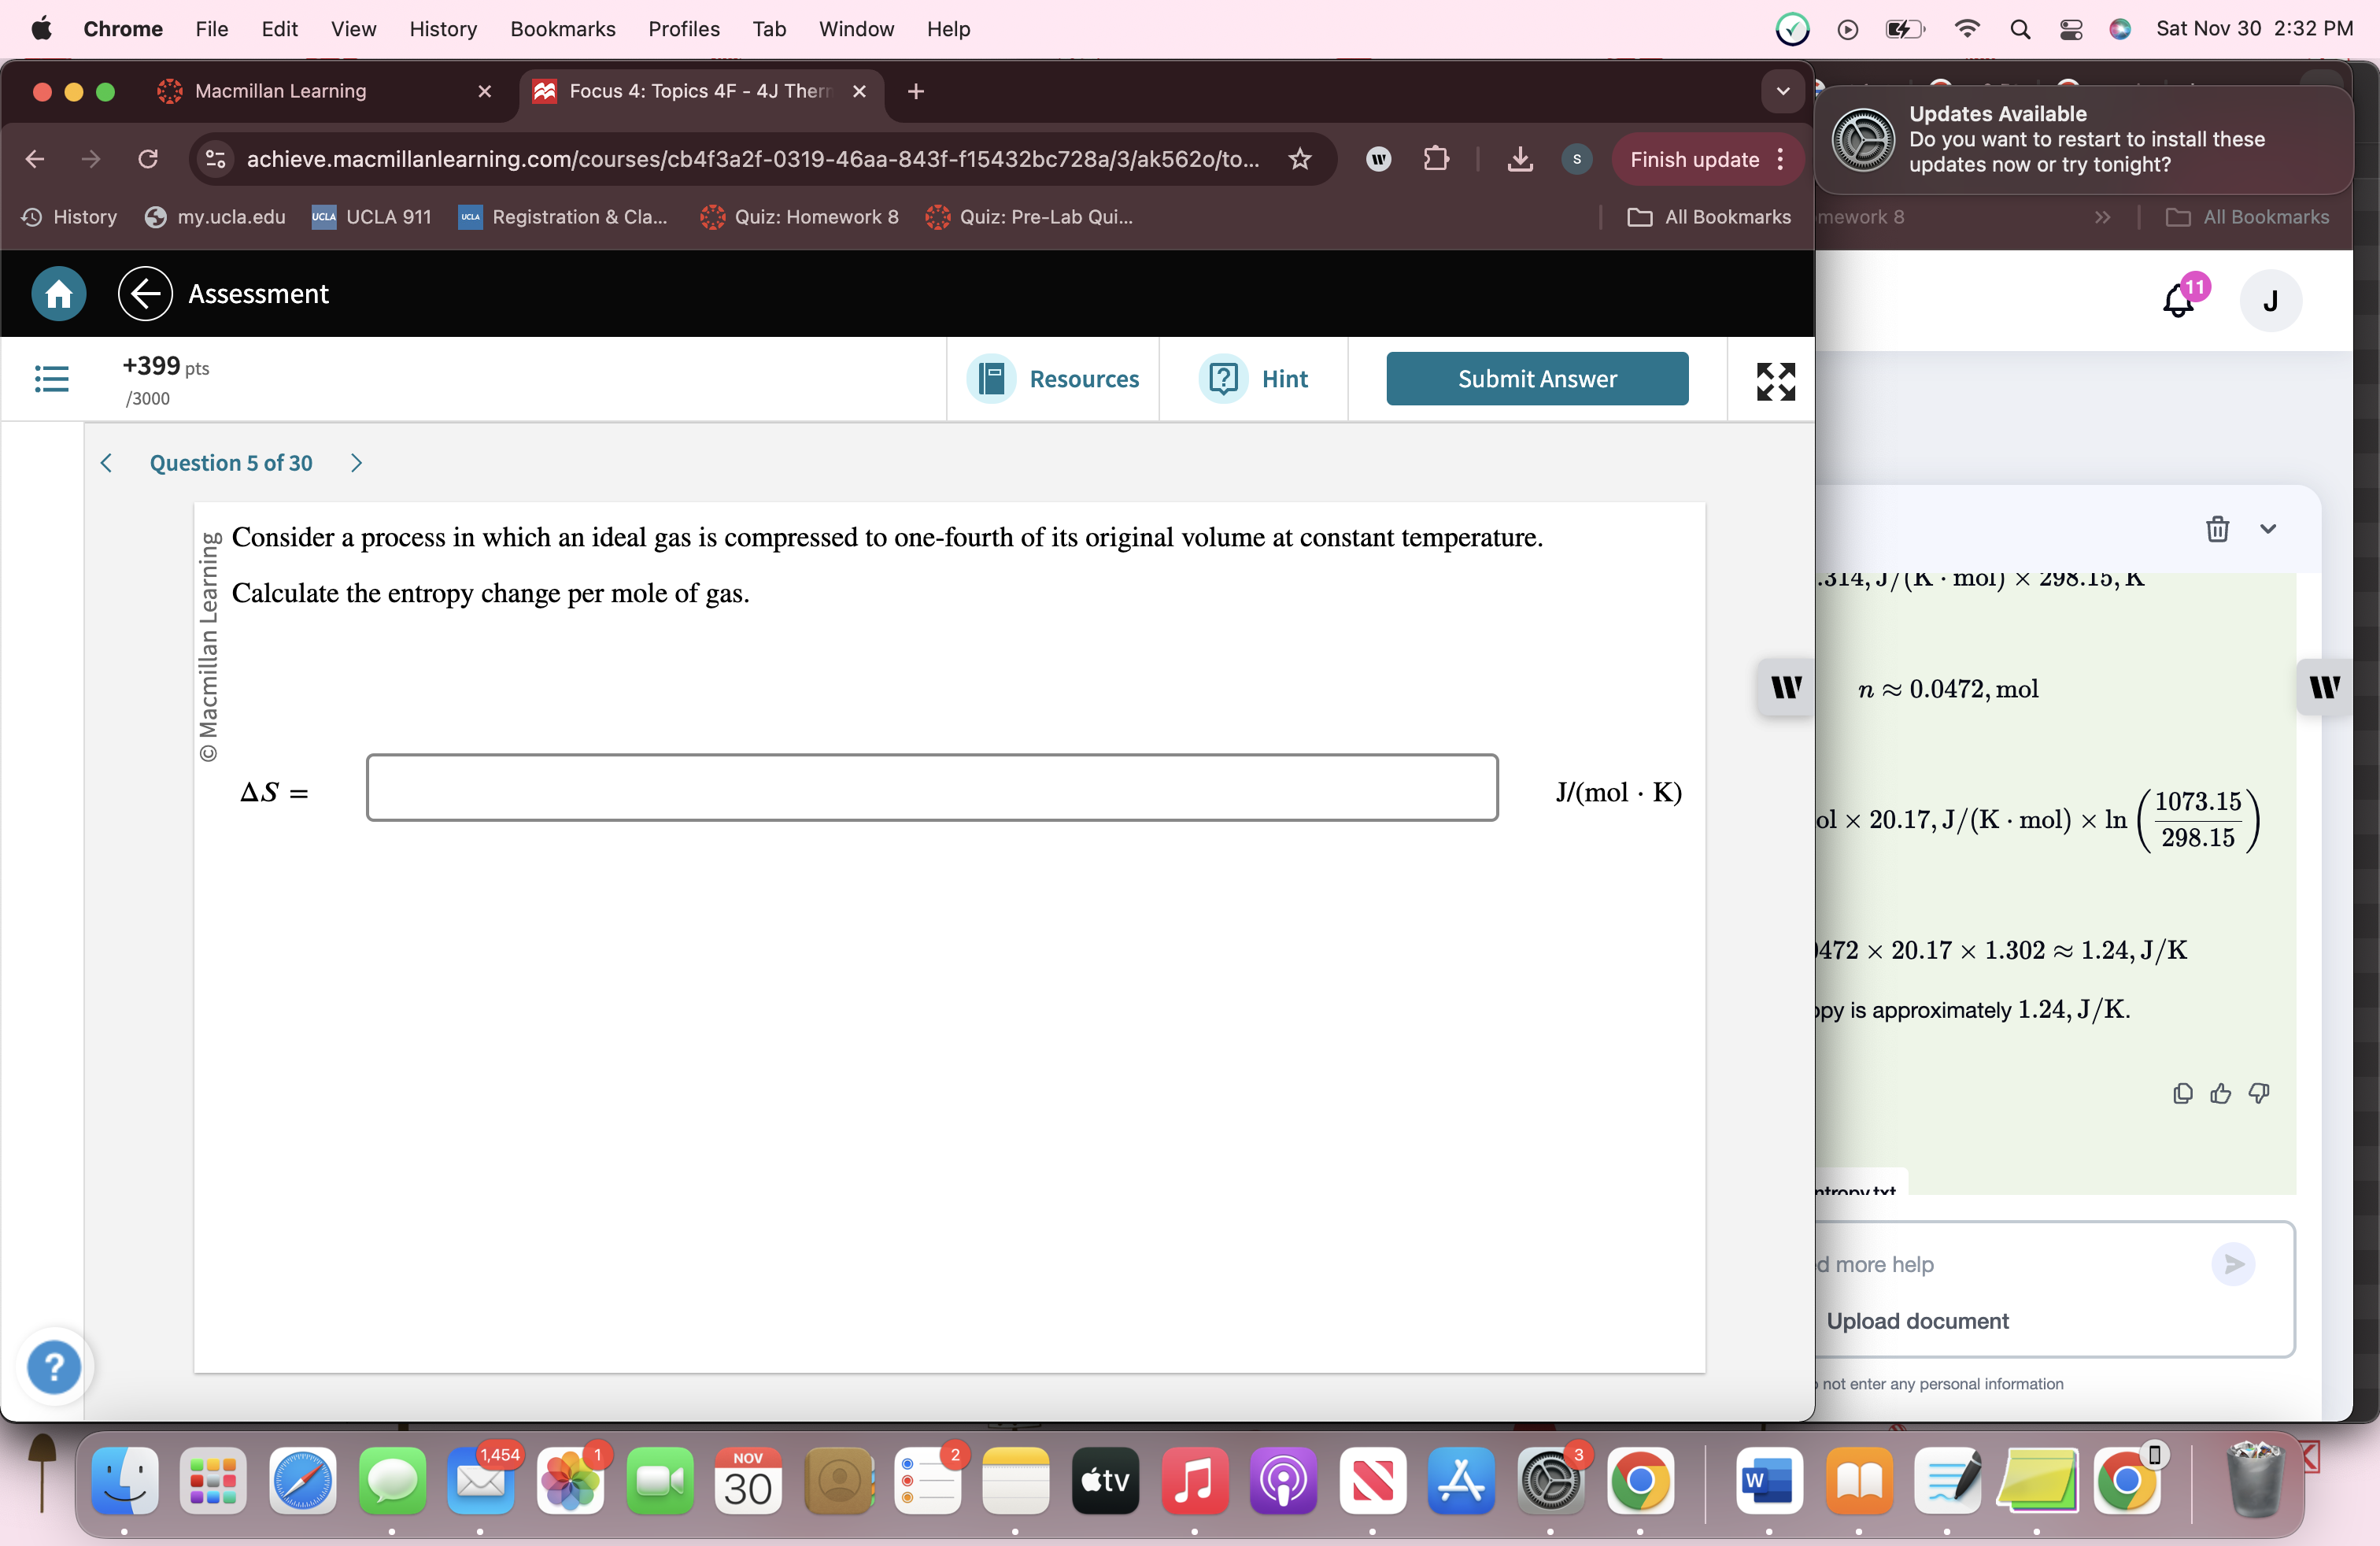Open the History menu in the menu bar
This screenshot has height=1546, width=2380.
point(443,29)
